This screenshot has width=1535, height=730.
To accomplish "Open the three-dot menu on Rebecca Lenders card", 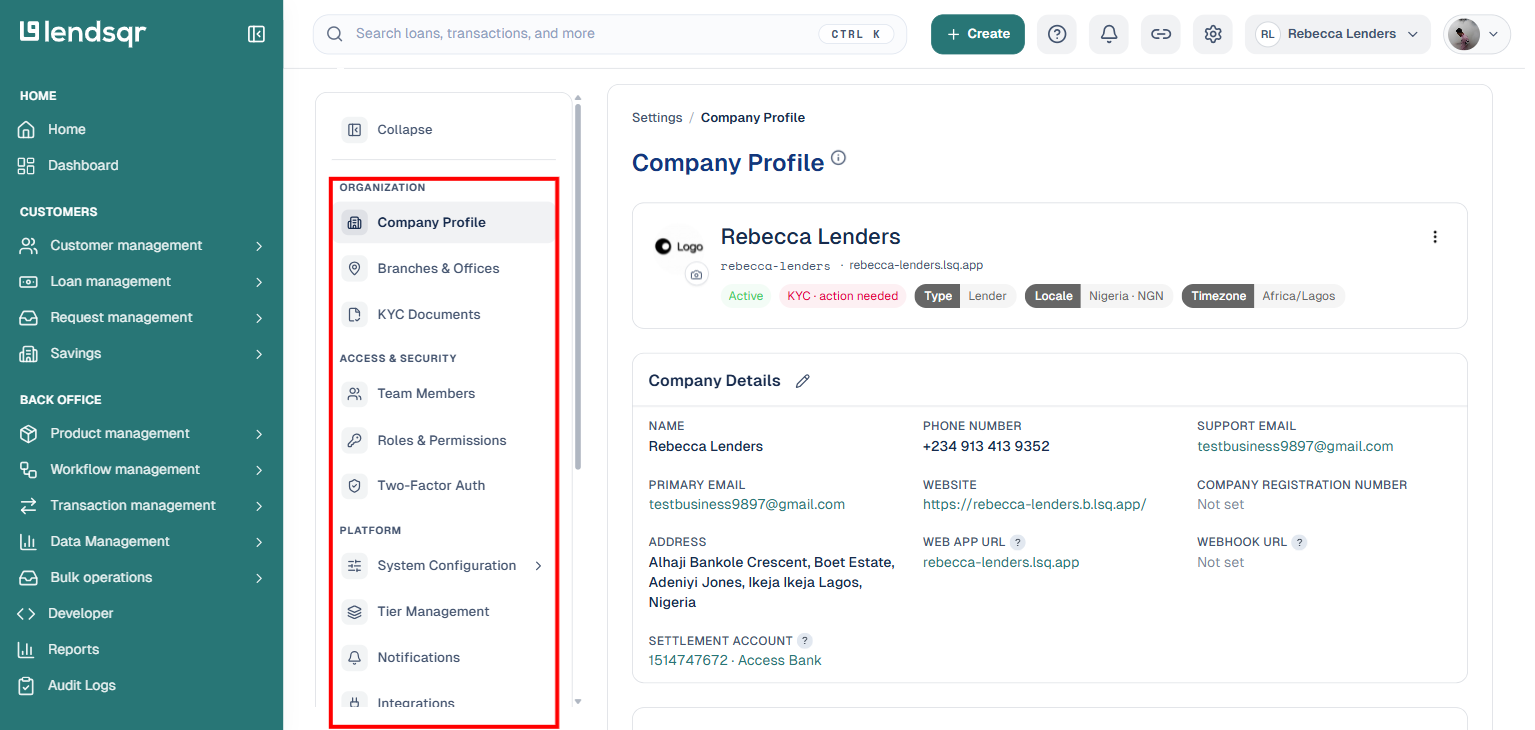I will 1435,237.
